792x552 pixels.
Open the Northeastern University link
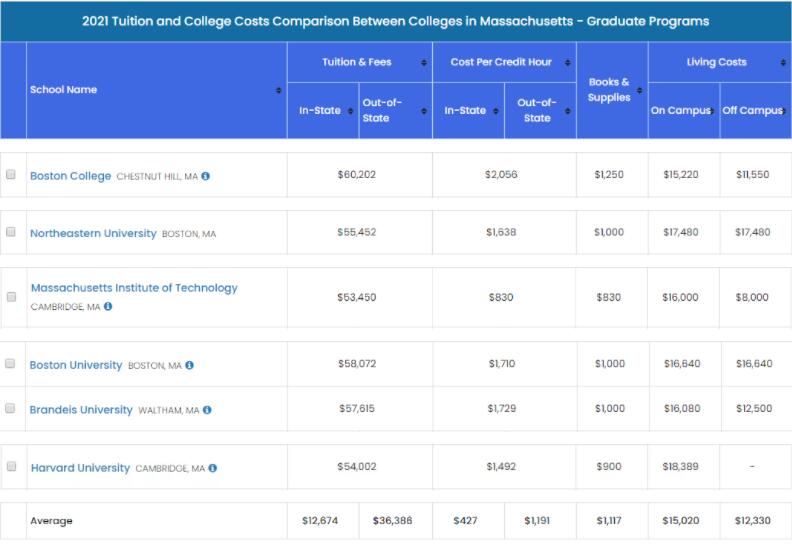click(93, 233)
